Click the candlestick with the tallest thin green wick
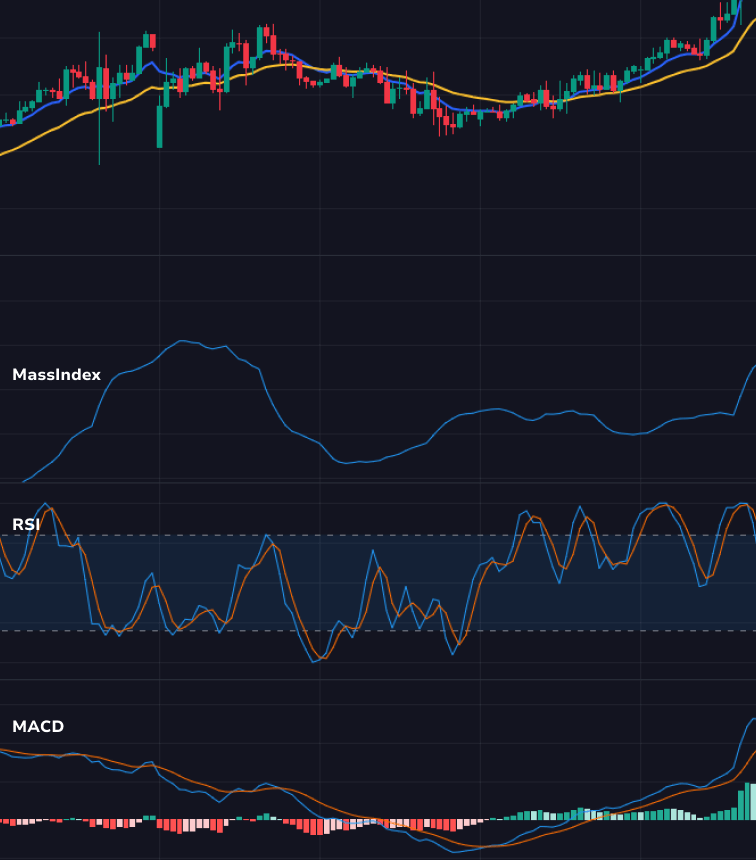 point(99,95)
